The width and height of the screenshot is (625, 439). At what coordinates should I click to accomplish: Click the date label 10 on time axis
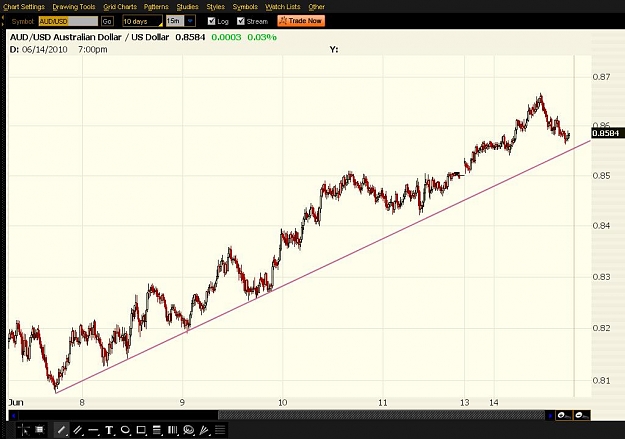pyautogui.click(x=282, y=403)
